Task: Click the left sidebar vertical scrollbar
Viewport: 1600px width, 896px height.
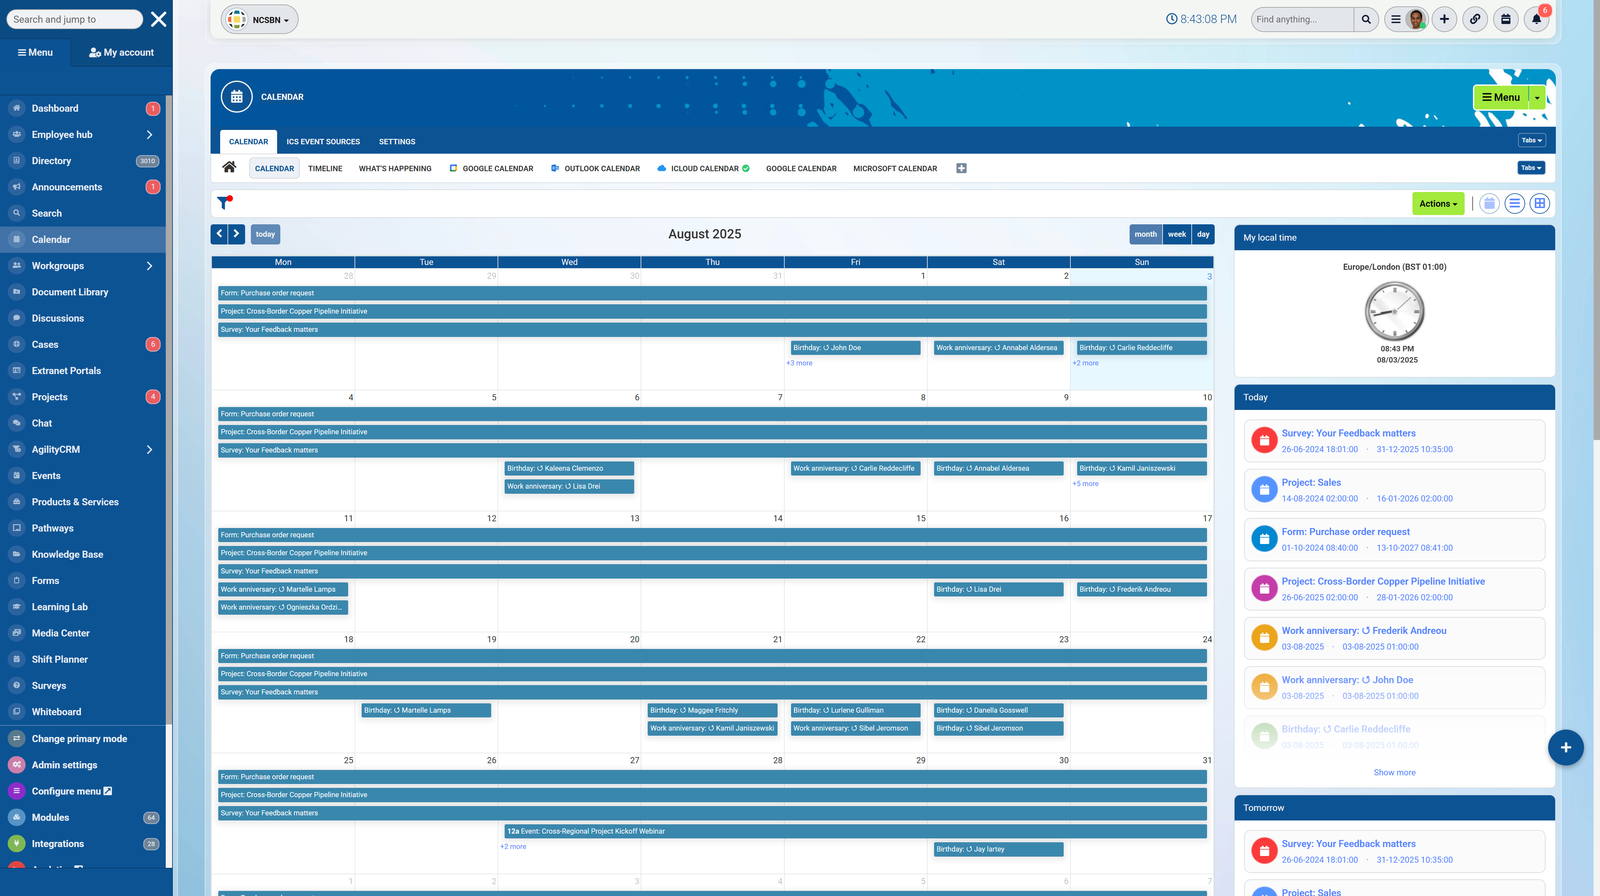Action: [169, 400]
